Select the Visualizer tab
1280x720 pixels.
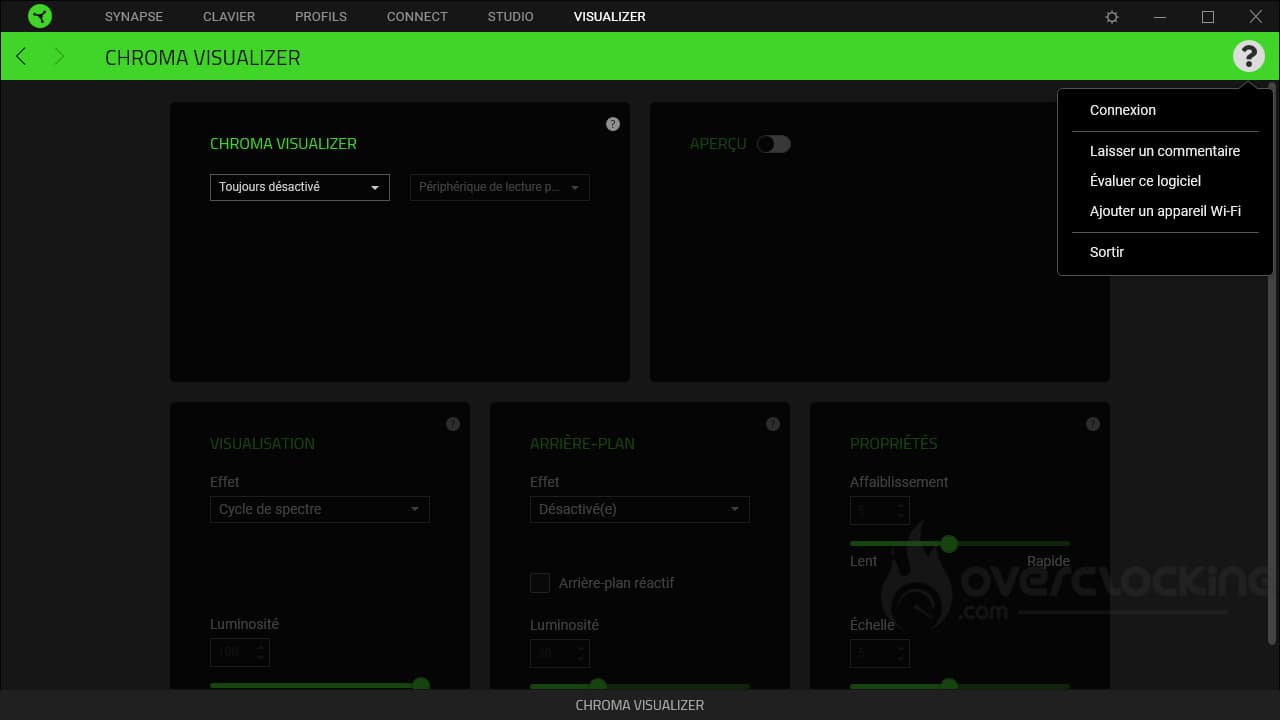point(610,17)
